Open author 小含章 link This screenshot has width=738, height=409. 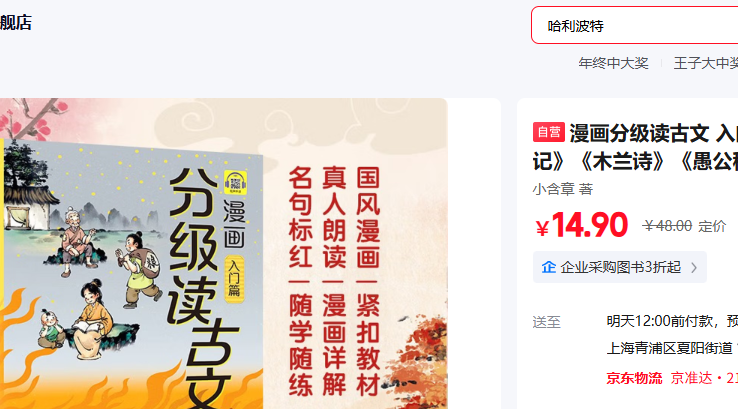pos(554,189)
